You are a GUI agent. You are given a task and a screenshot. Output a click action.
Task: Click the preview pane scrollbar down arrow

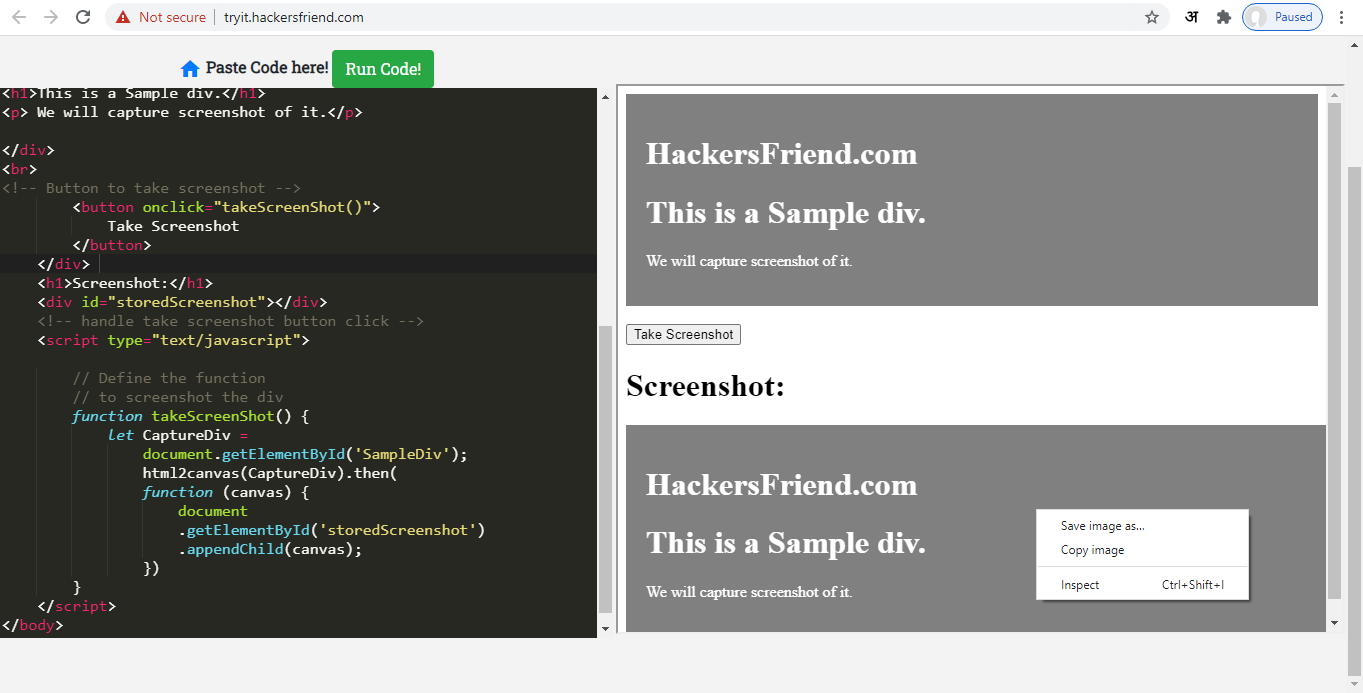click(x=1334, y=622)
